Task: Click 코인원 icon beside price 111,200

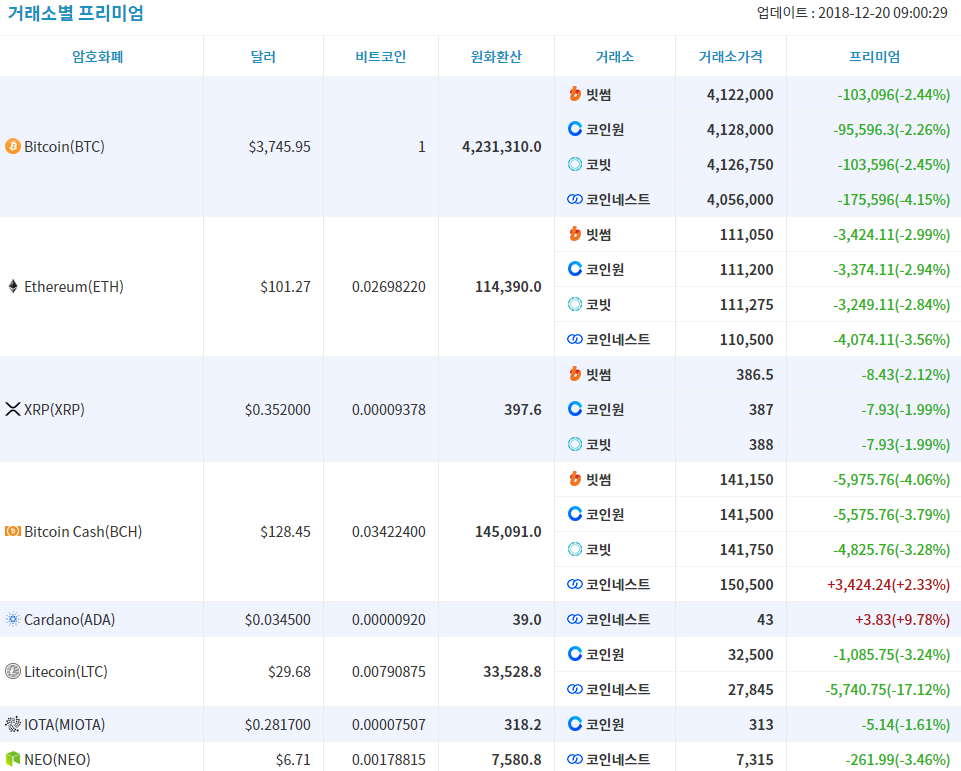Action: tap(575, 268)
